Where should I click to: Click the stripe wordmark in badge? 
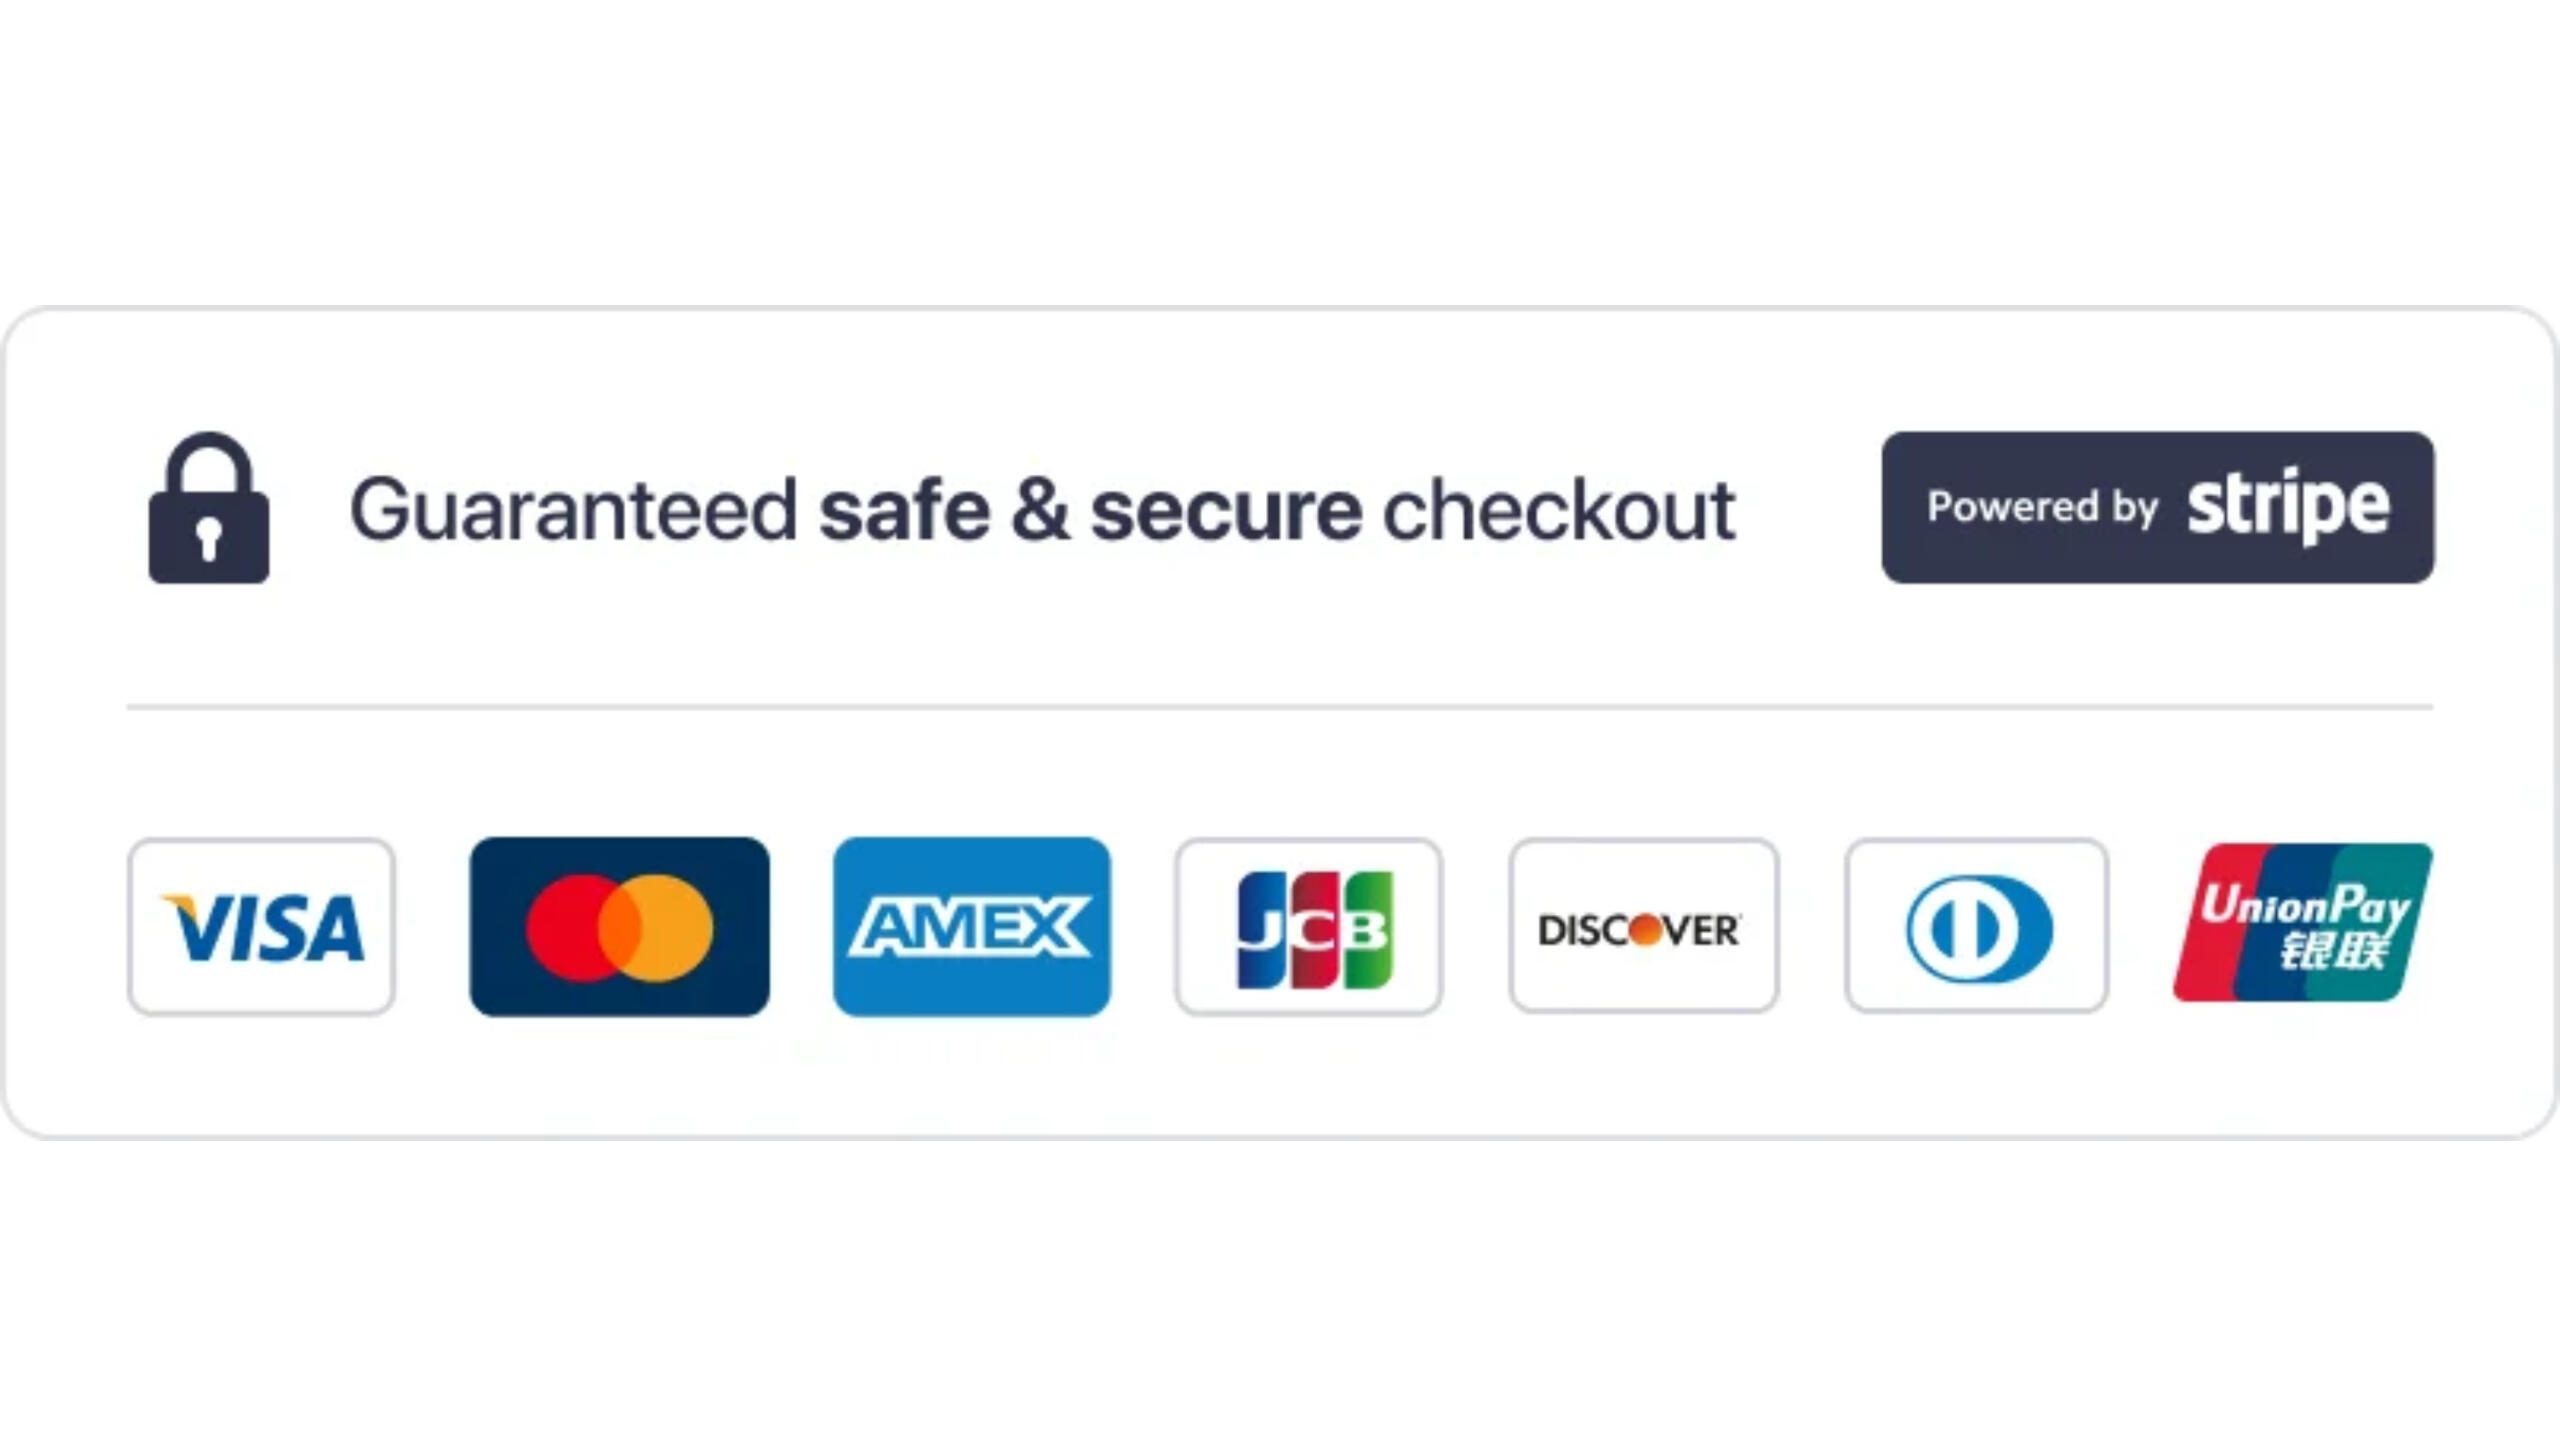point(2288,507)
